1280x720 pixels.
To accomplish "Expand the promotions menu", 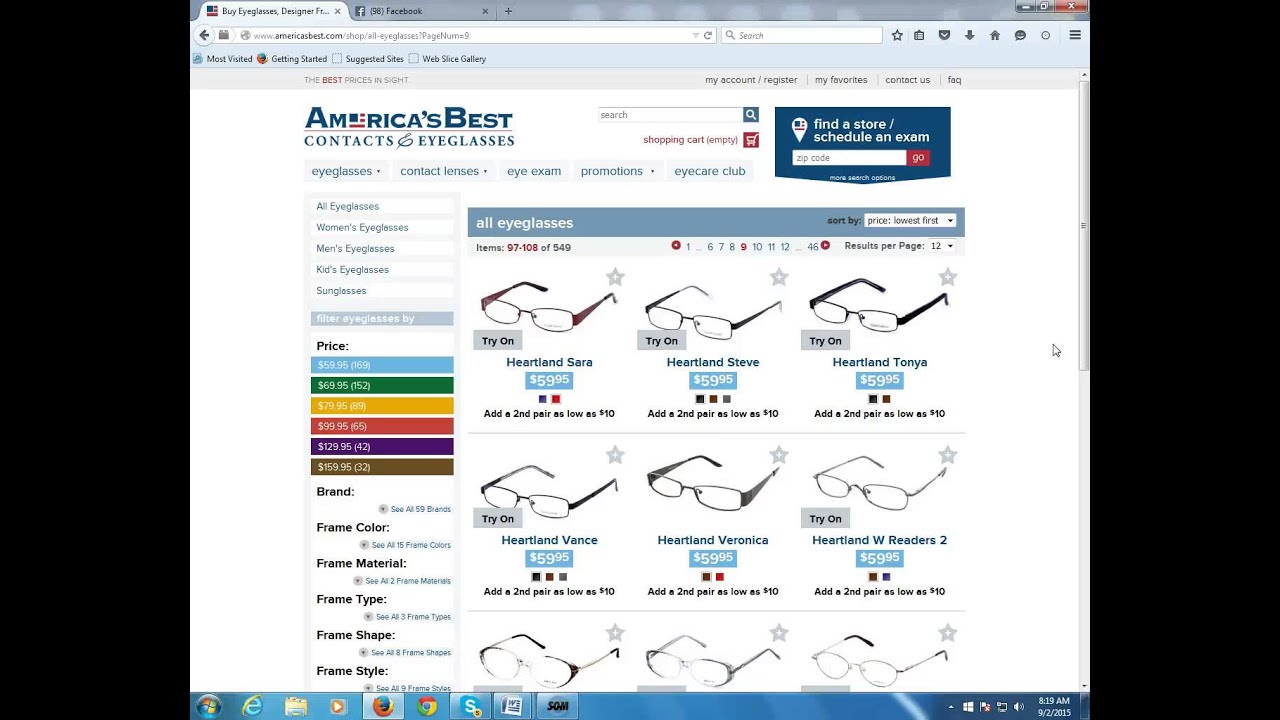I will click(617, 171).
